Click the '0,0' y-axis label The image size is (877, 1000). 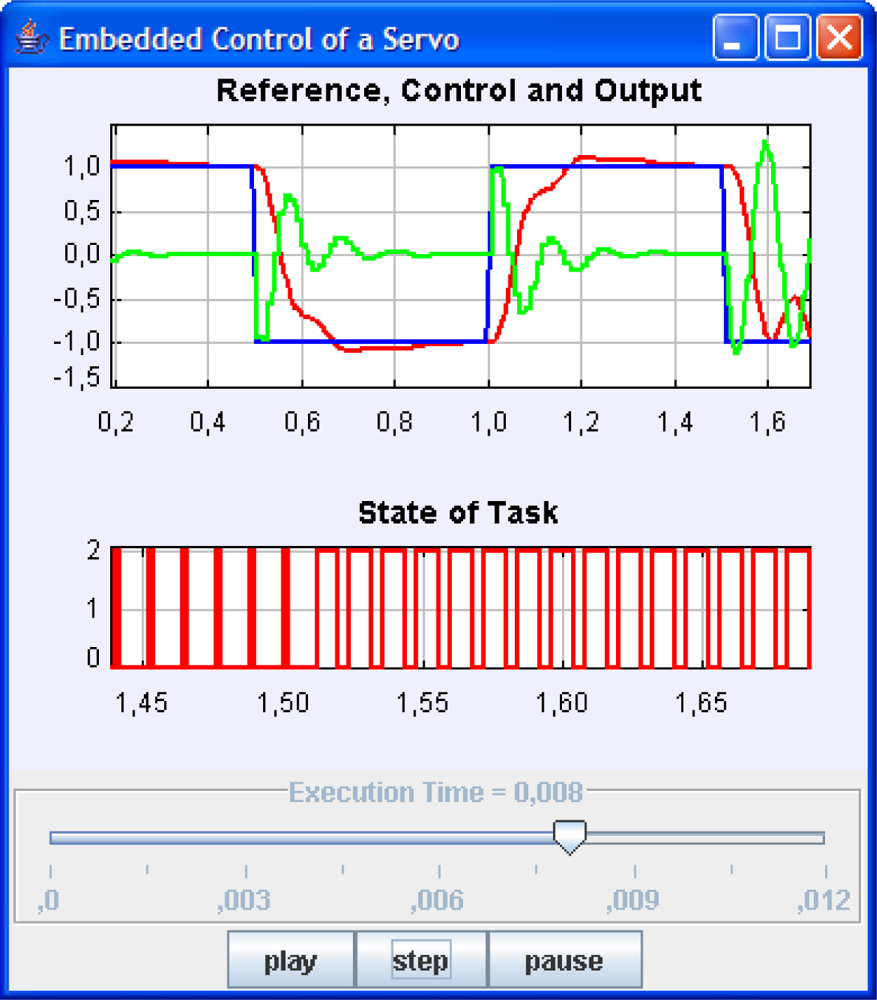(x=82, y=254)
